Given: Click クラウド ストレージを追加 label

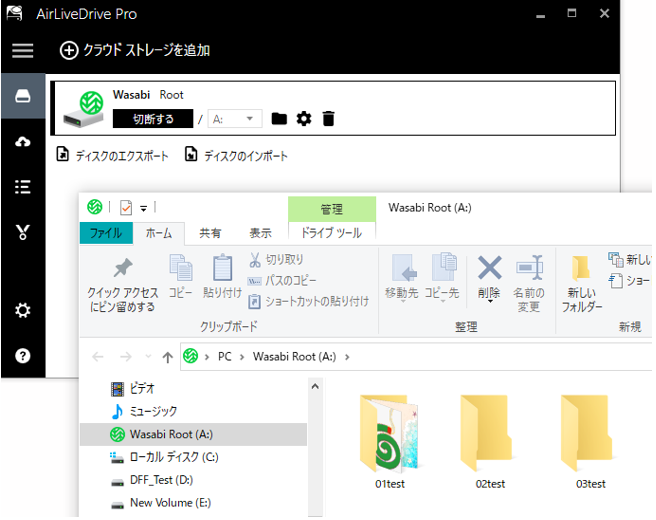Looking at the screenshot, I should pos(146,51).
